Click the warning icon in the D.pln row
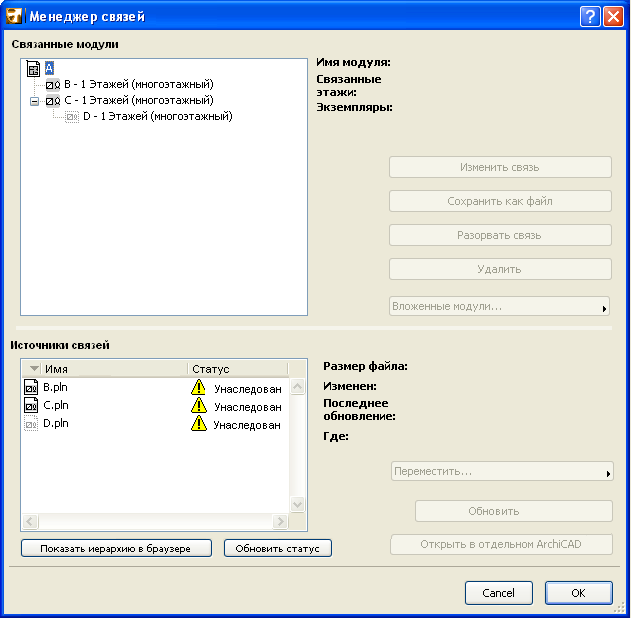This screenshot has height=618, width=631. pos(198,423)
